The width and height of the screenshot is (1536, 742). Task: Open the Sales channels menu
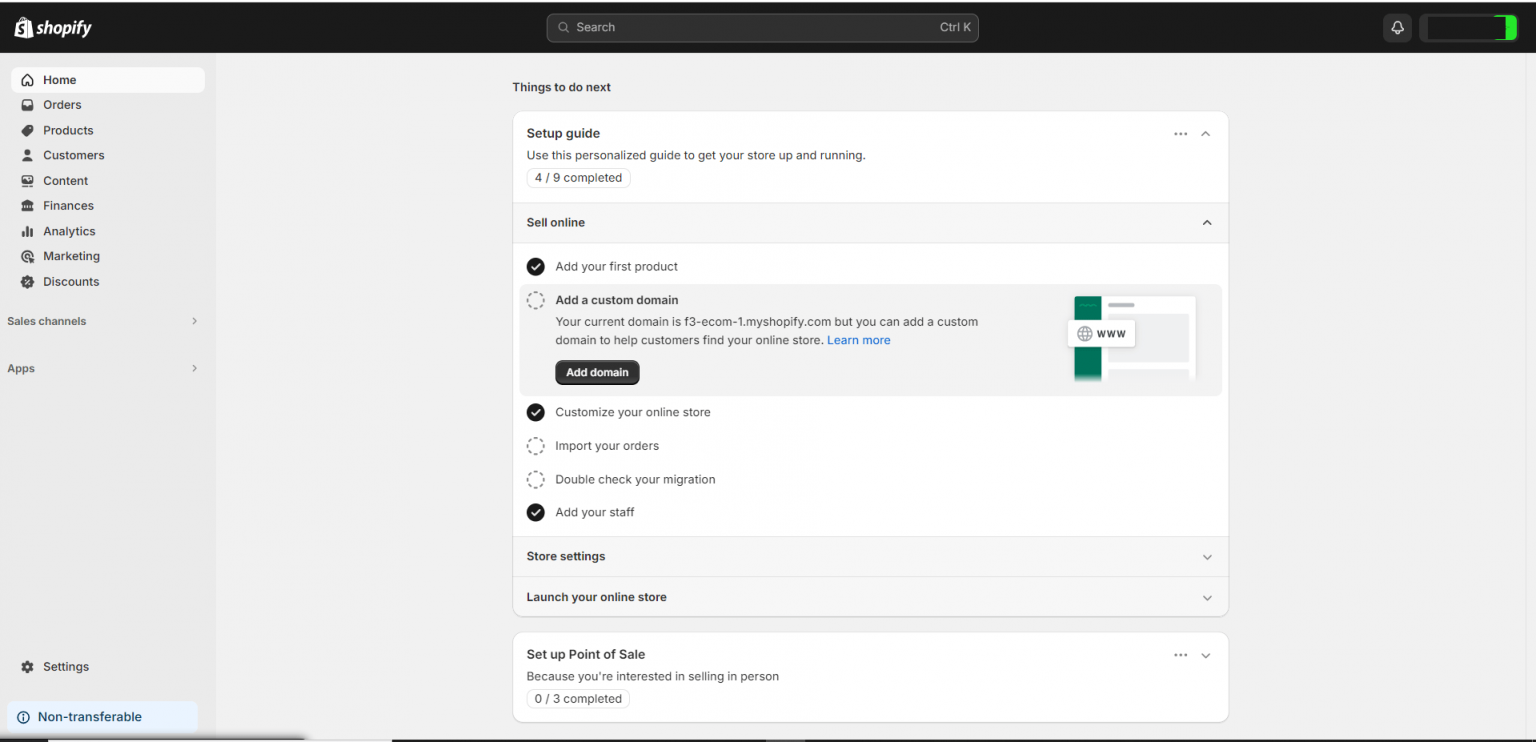[x=105, y=321]
